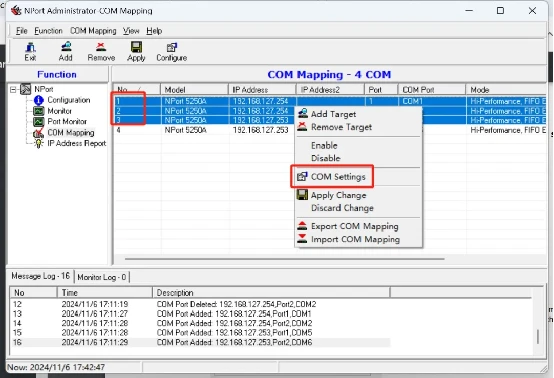Minimize the NPort Administrator window
The image size is (554, 378).
pyautogui.click(x=469, y=11)
